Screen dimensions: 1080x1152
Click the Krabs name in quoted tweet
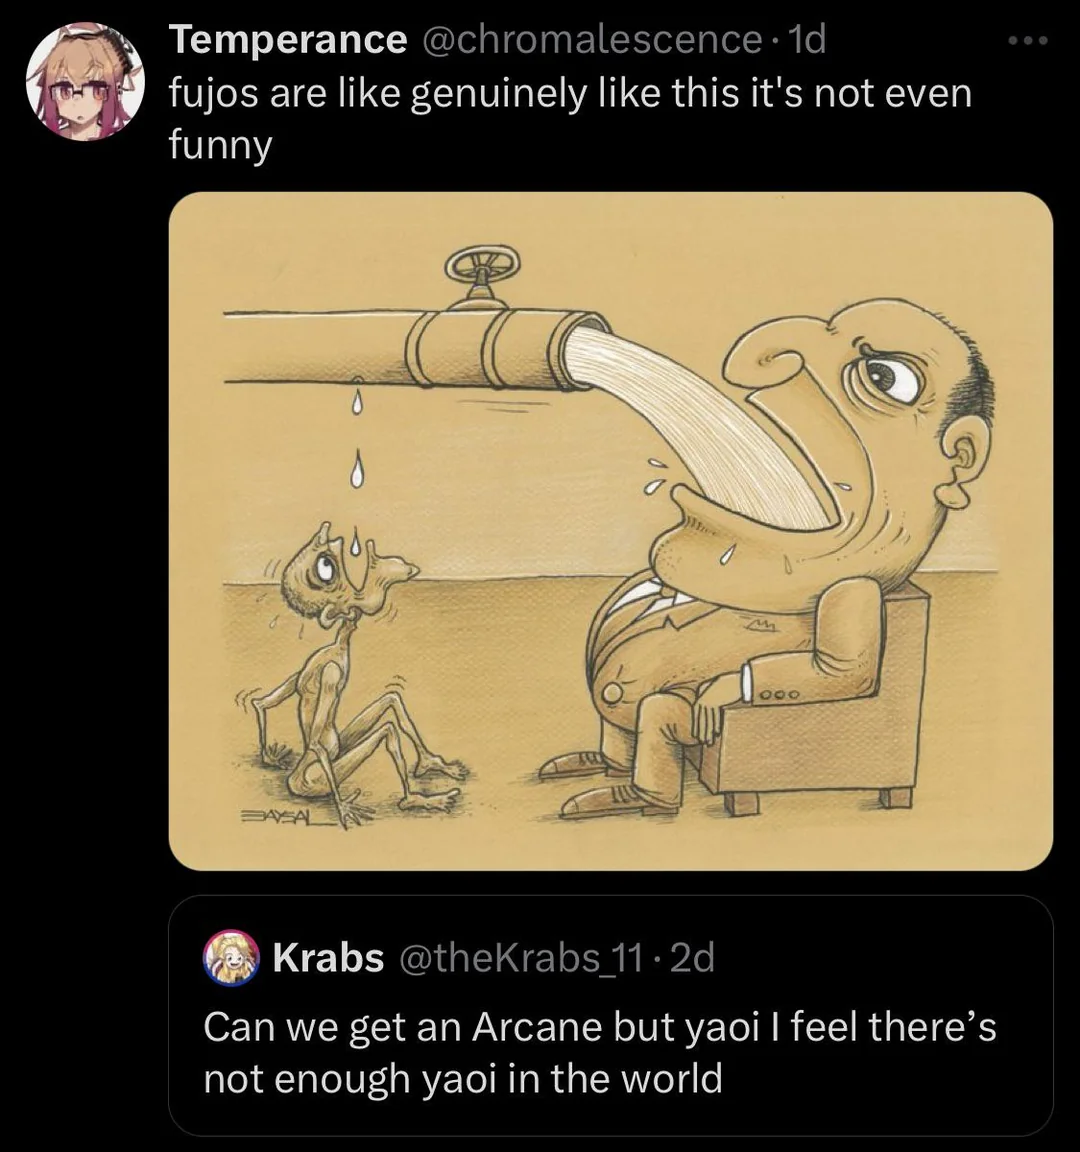click(x=328, y=958)
